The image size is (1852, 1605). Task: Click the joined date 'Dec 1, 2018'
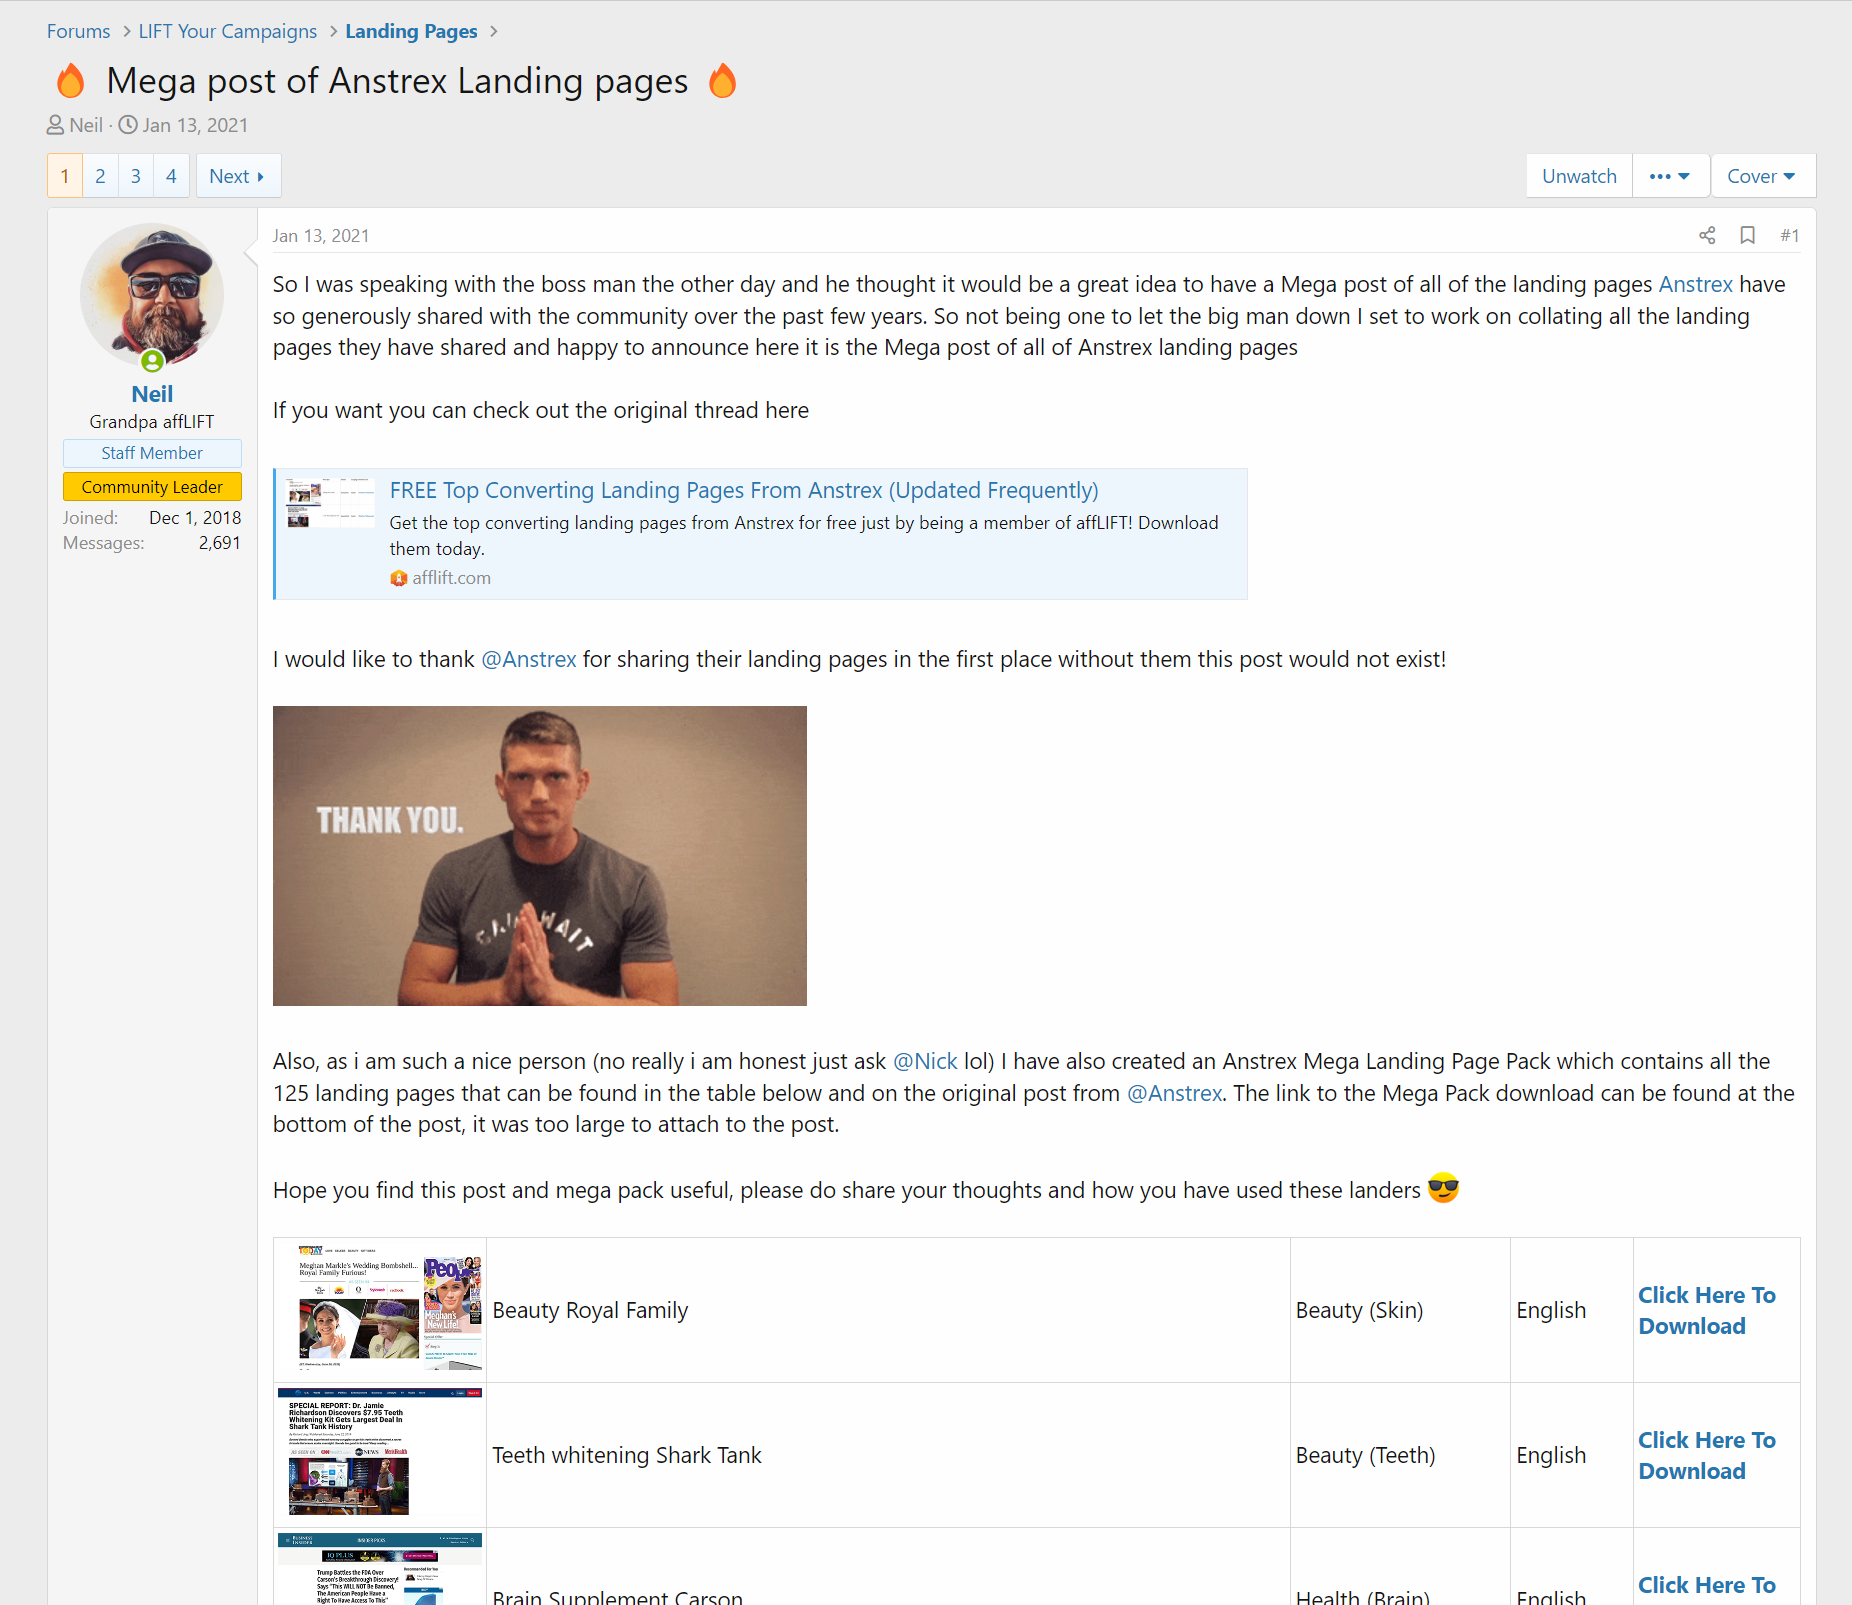[x=195, y=518]
